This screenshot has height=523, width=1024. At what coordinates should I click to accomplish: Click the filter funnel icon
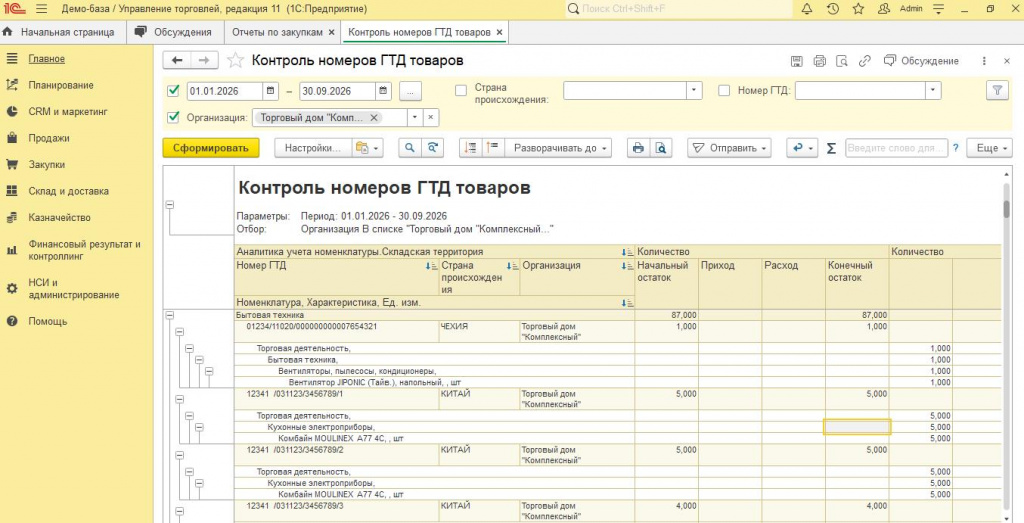click(x=997, y=91)
